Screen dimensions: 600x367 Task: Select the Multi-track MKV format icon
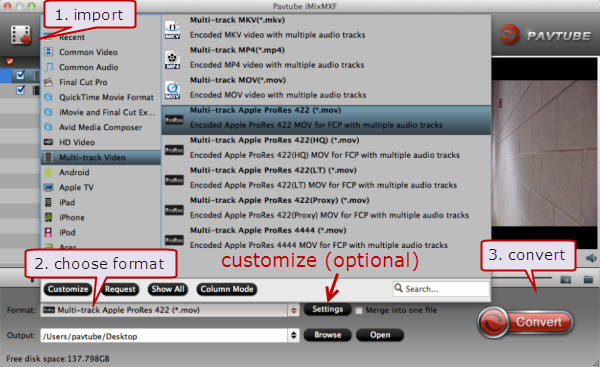[173, 30]
